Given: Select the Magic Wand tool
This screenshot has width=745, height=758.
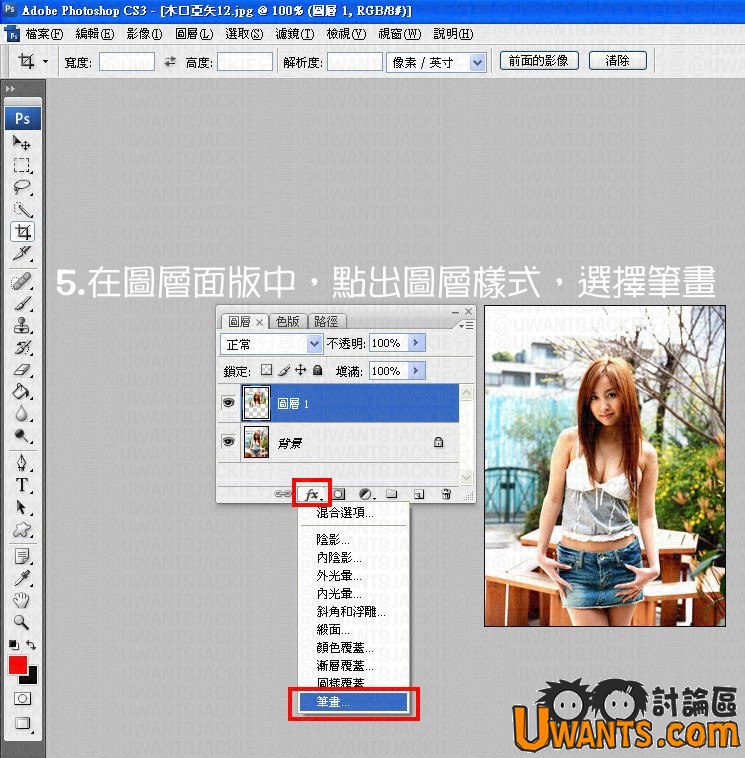Looking at the screenshot, I should point(21,209).
